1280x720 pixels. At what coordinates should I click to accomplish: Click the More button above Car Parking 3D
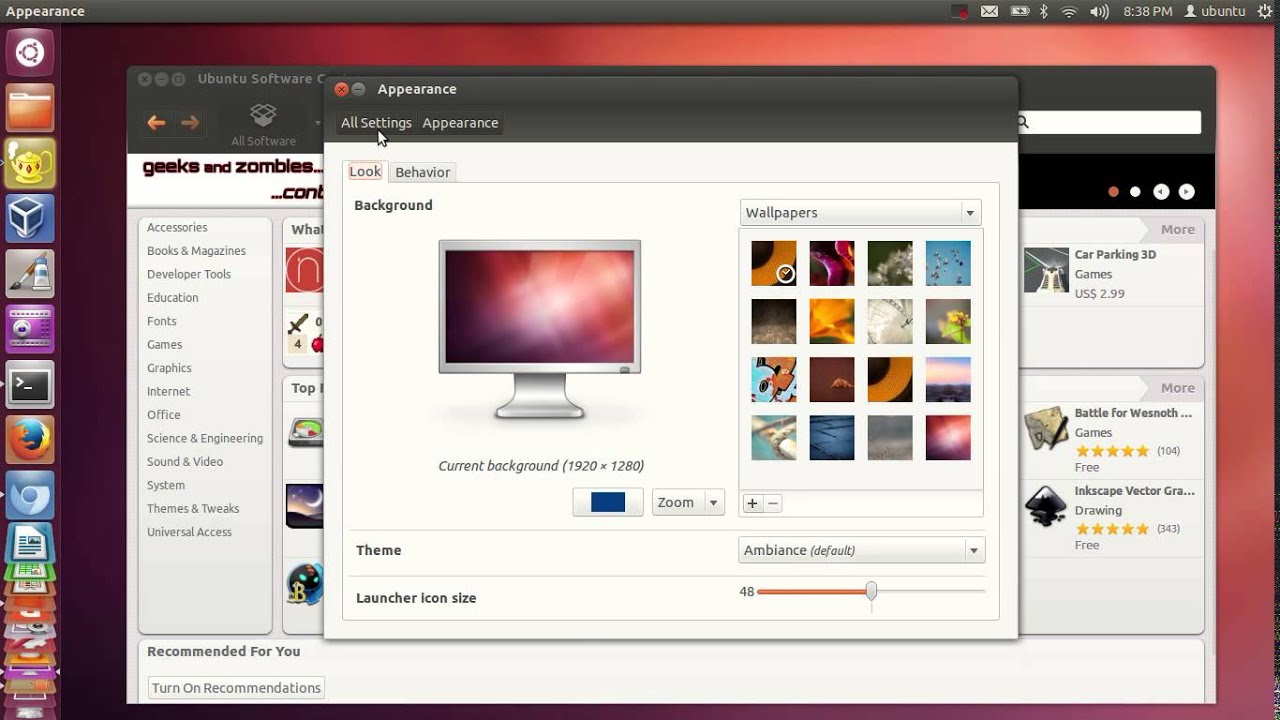pos(1177,230)
